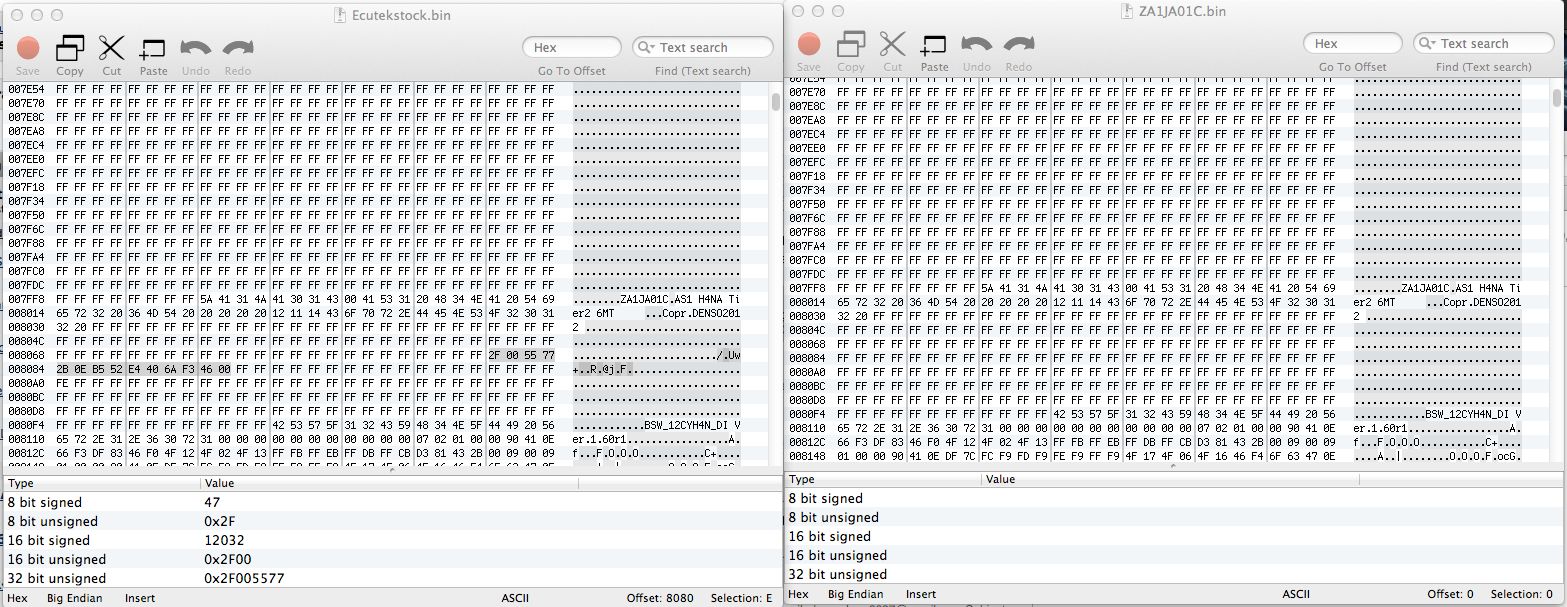Image resolution: width=1567 pixels, height=607 pixels.
Task: Click the Undo arrow in Ecutekstock.bin toolbar
Action: click(x=195, y=48)
